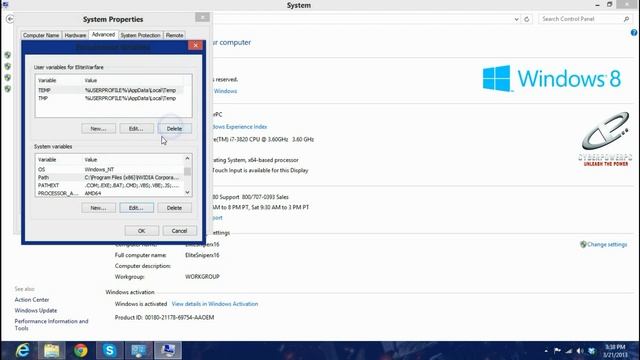Open View details in Windows Activation link
This screenshot has width=640, height=360.
click(x=215, y=304)
